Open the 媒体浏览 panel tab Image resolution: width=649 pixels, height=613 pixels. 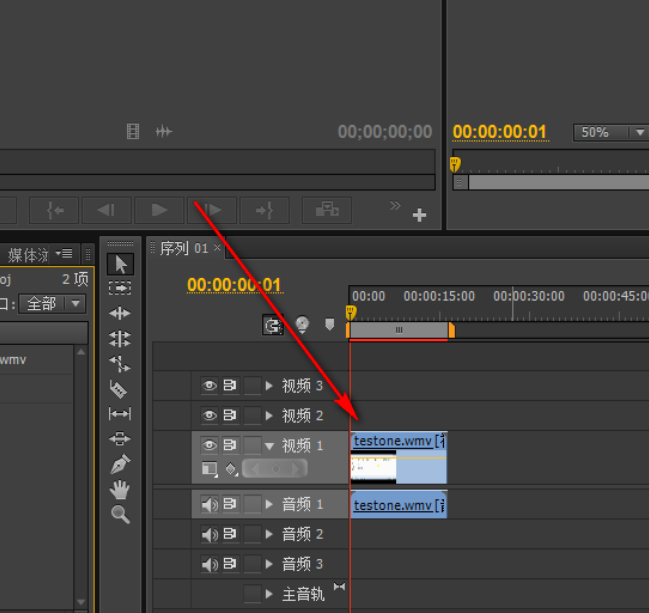(x=29, y=254)
